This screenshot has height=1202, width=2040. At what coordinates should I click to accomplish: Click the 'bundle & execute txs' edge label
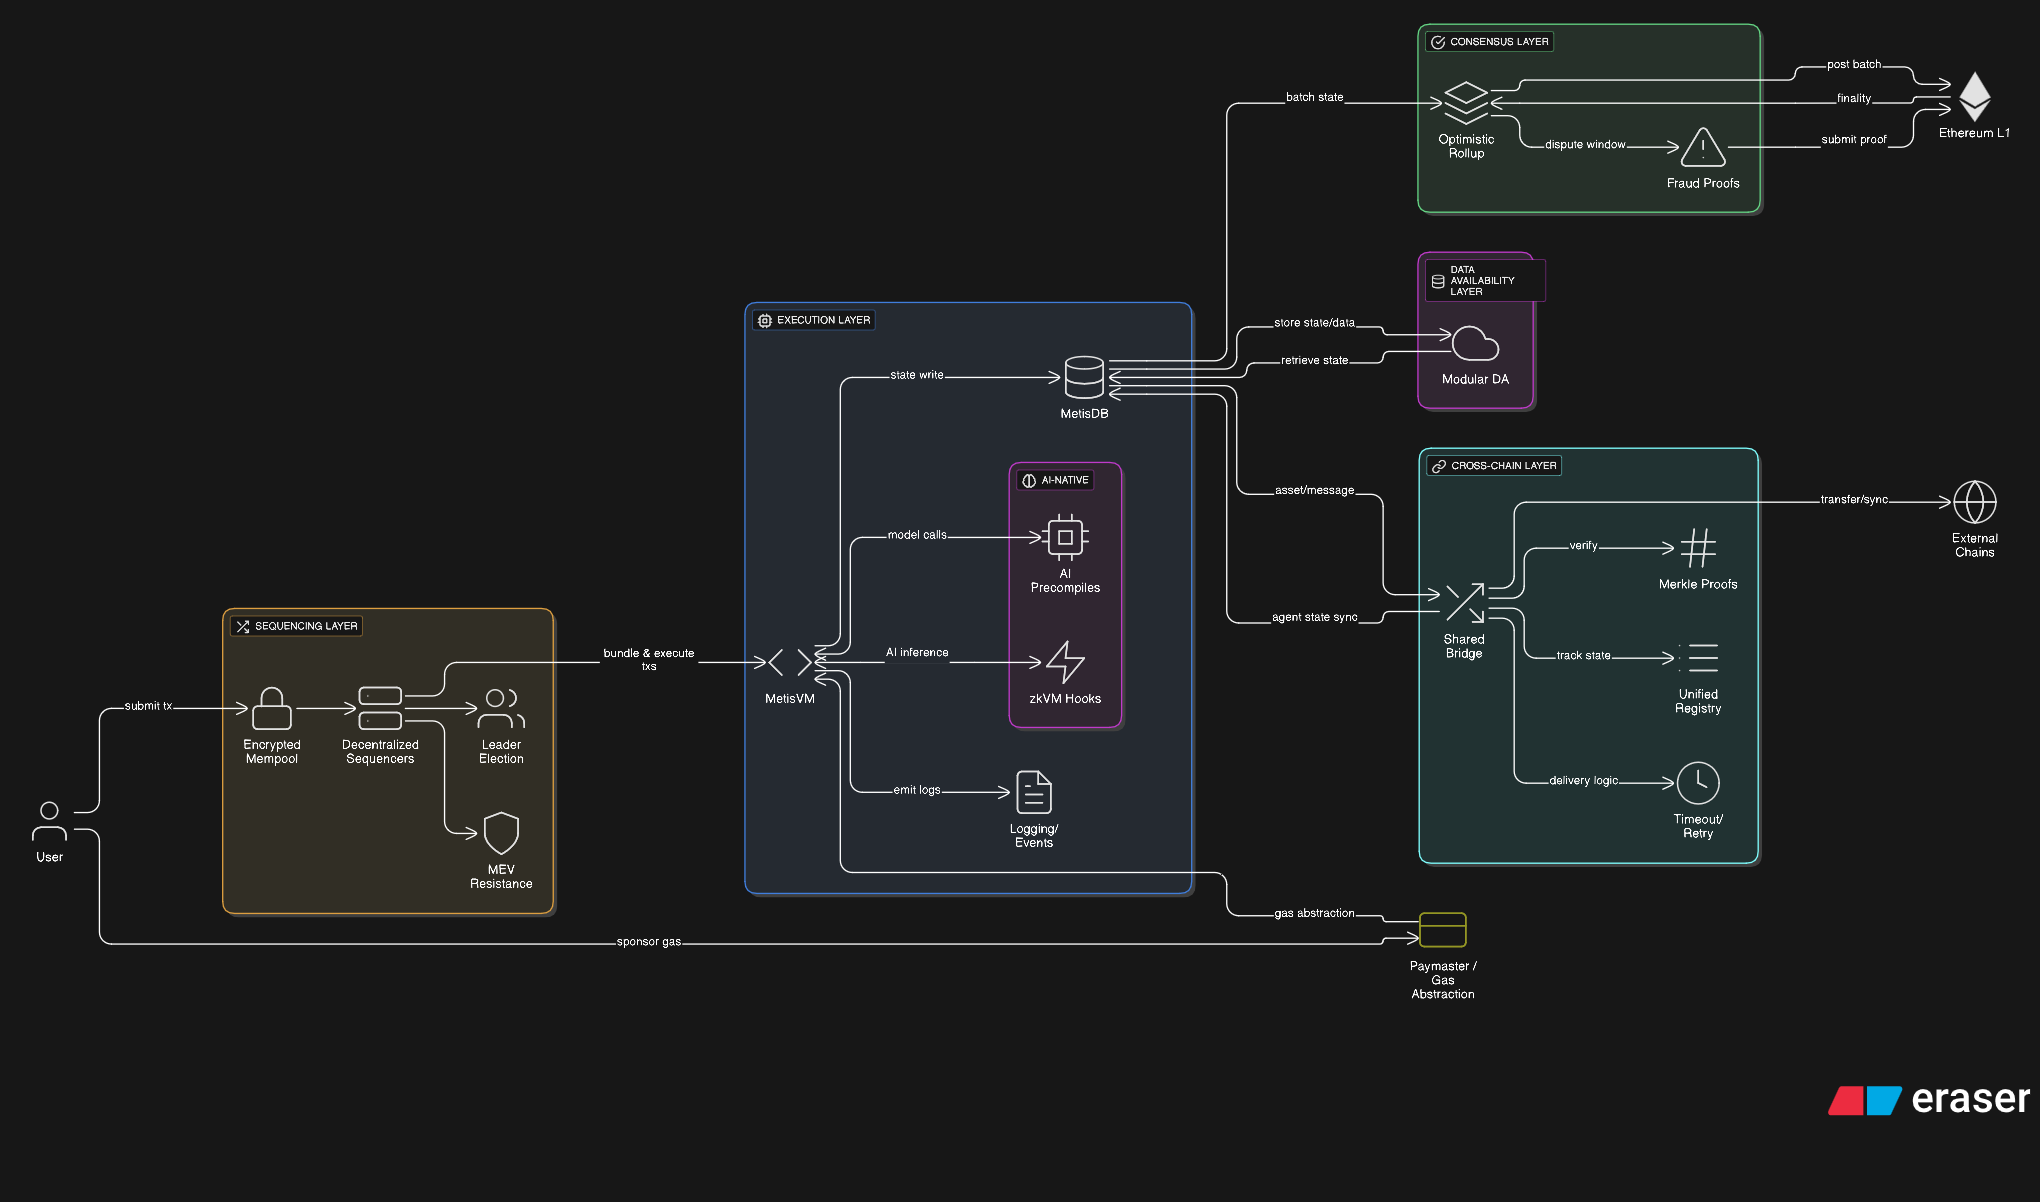(649, 659)
